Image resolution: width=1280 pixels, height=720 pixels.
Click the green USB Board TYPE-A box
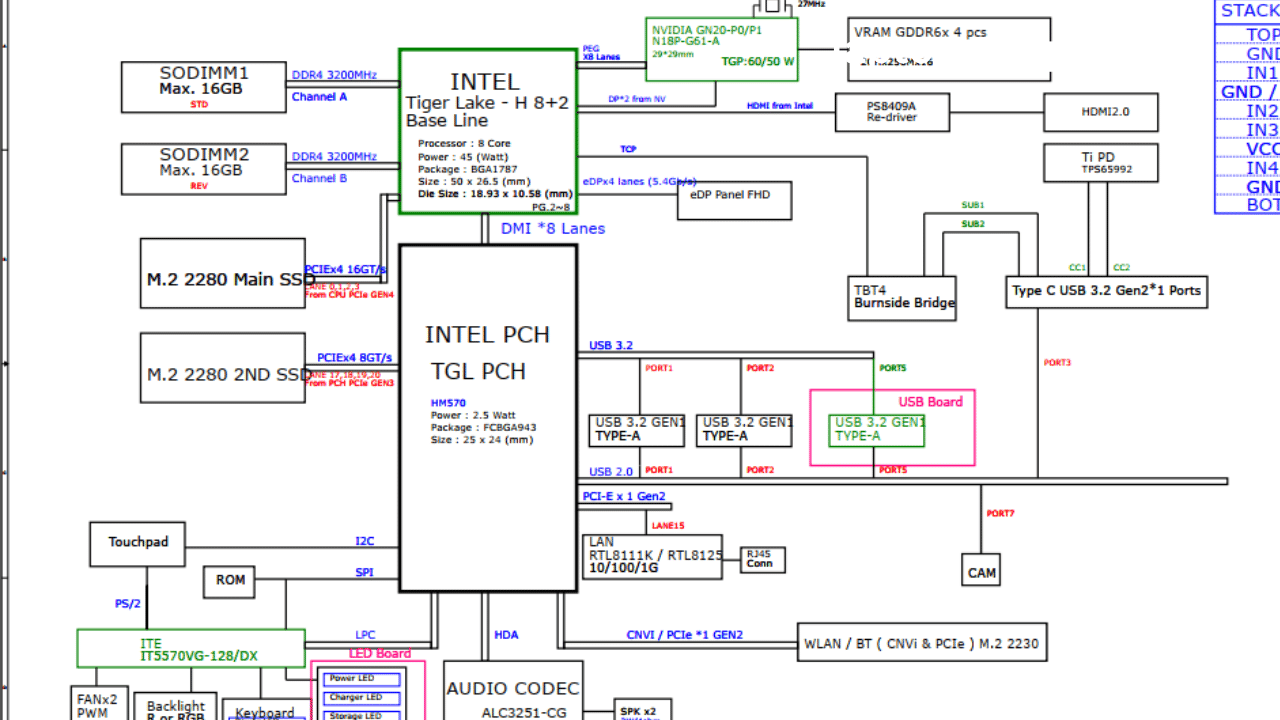coord(876,430)
